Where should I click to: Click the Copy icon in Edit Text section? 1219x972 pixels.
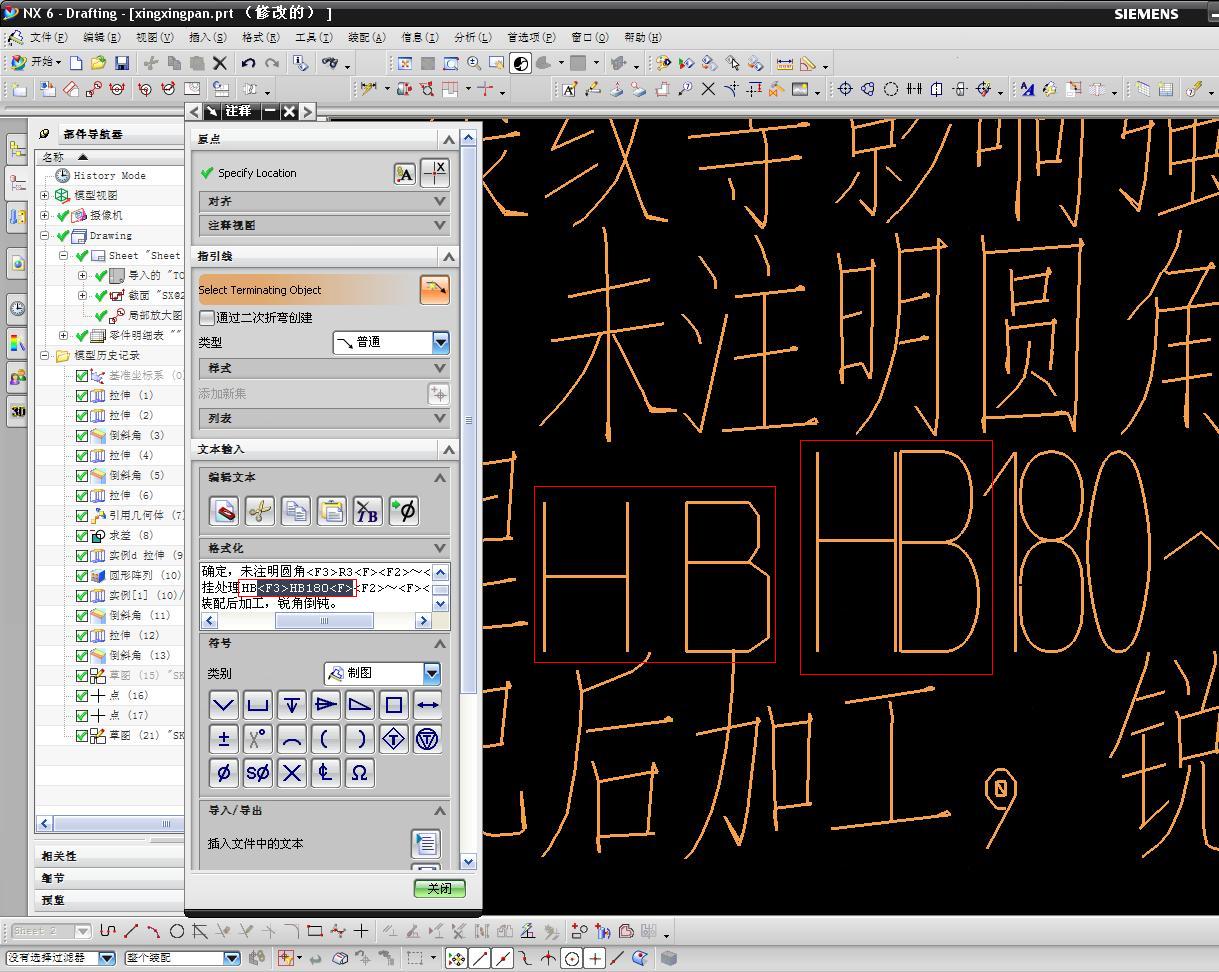pos(295,511)
